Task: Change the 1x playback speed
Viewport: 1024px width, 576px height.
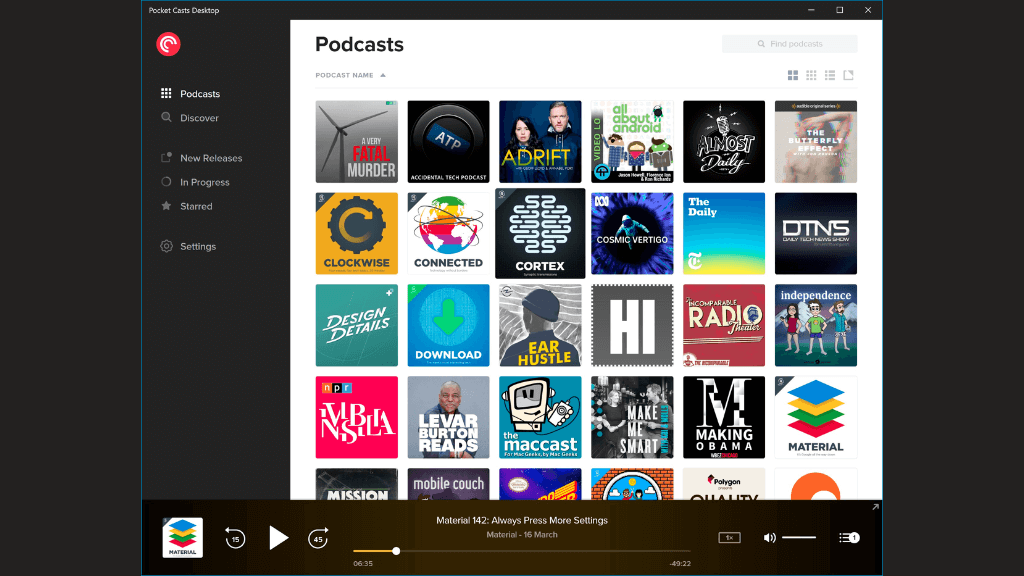Action: pos(729,537)
